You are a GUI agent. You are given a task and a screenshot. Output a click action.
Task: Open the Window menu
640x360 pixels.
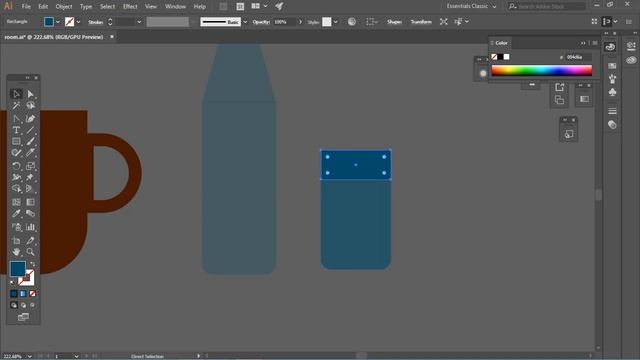coord(175,7)
